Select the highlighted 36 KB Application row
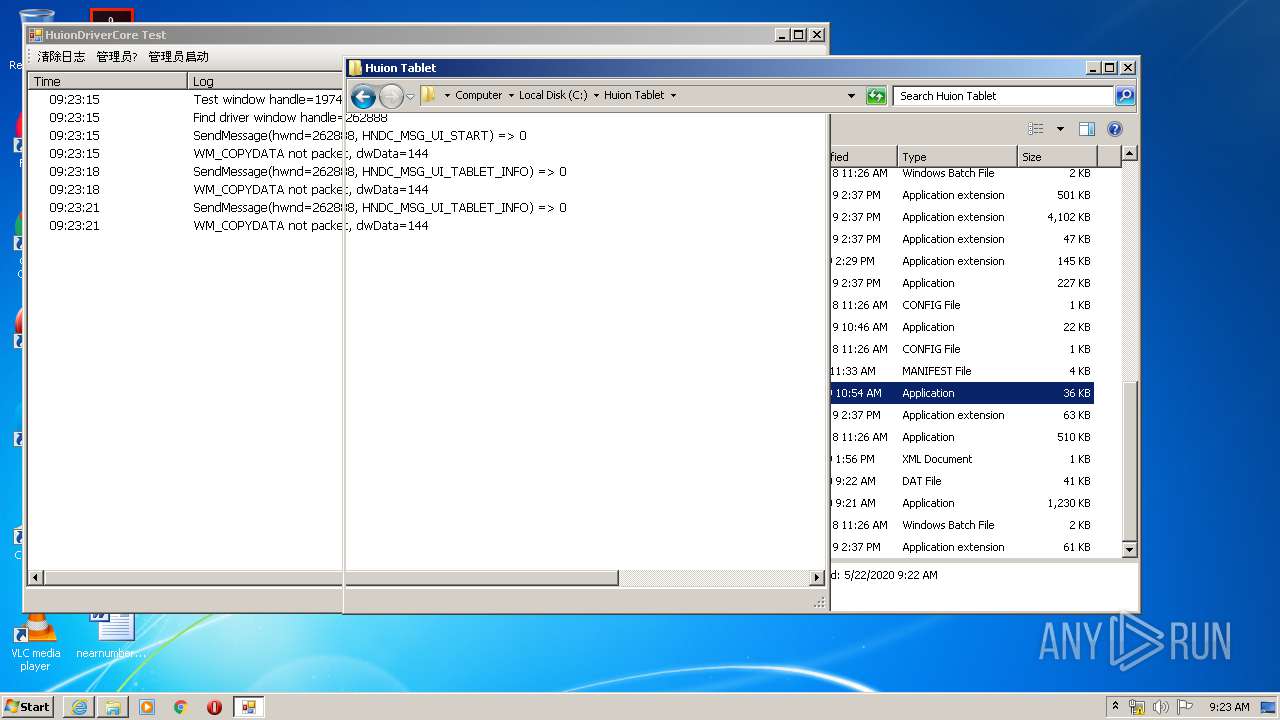 click(961, 393)
